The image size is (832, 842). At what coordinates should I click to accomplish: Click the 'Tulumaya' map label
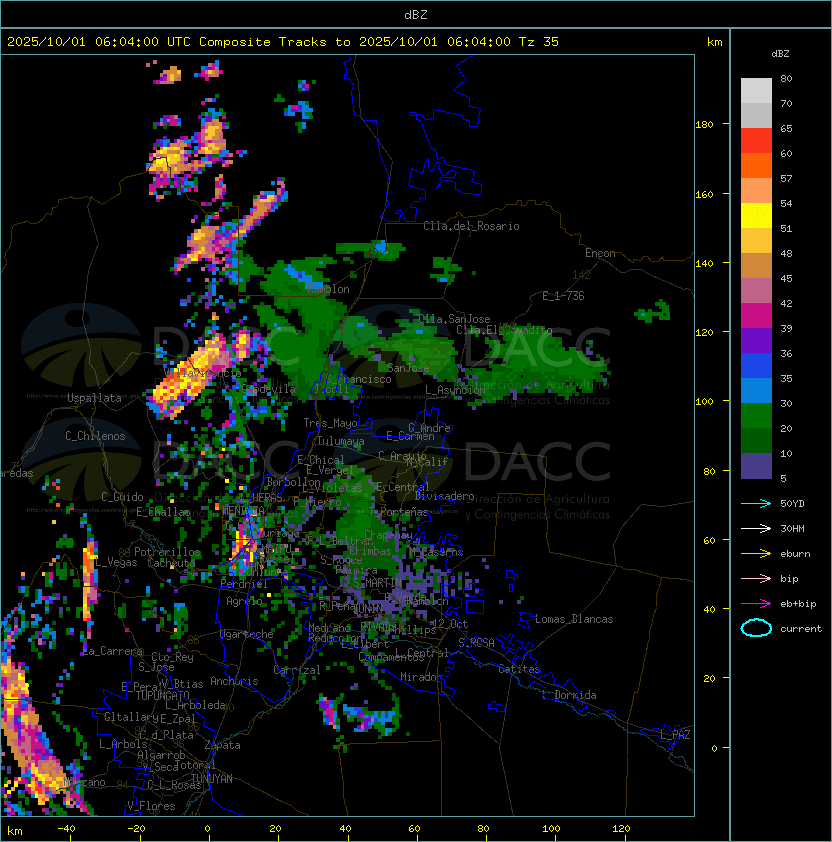point(341,441)
